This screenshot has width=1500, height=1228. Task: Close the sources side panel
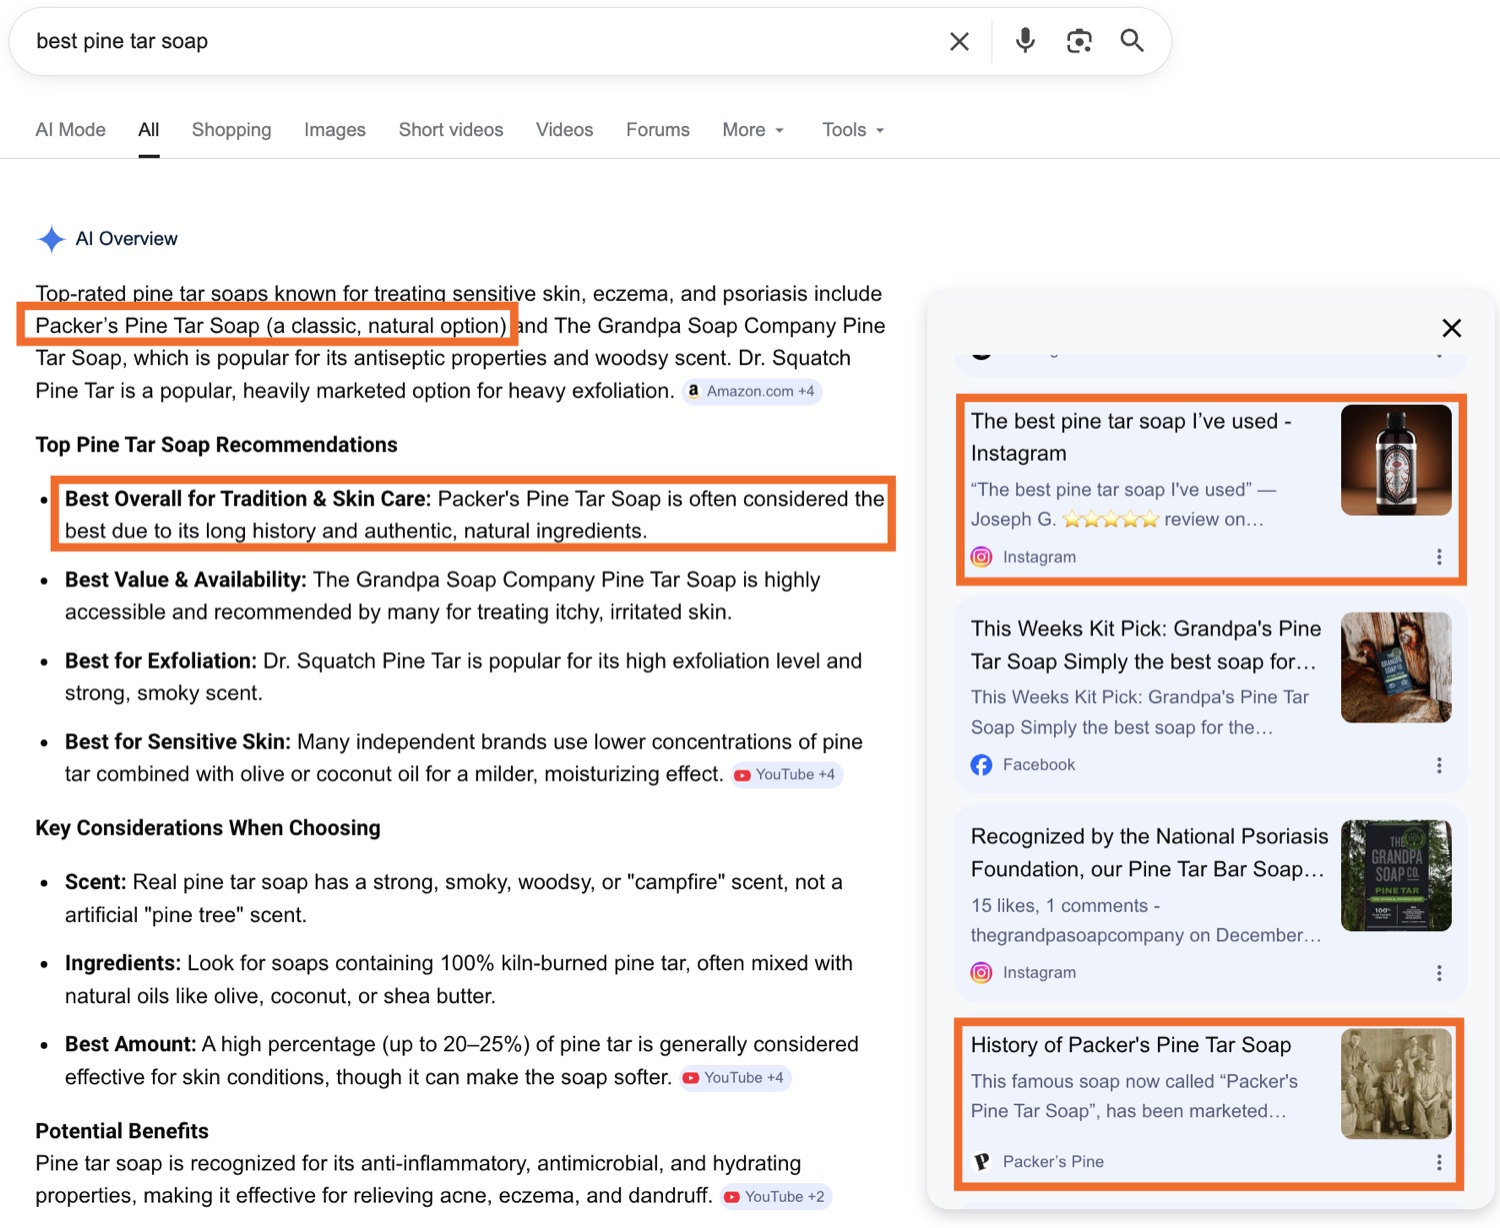(x=1452, y=328)
